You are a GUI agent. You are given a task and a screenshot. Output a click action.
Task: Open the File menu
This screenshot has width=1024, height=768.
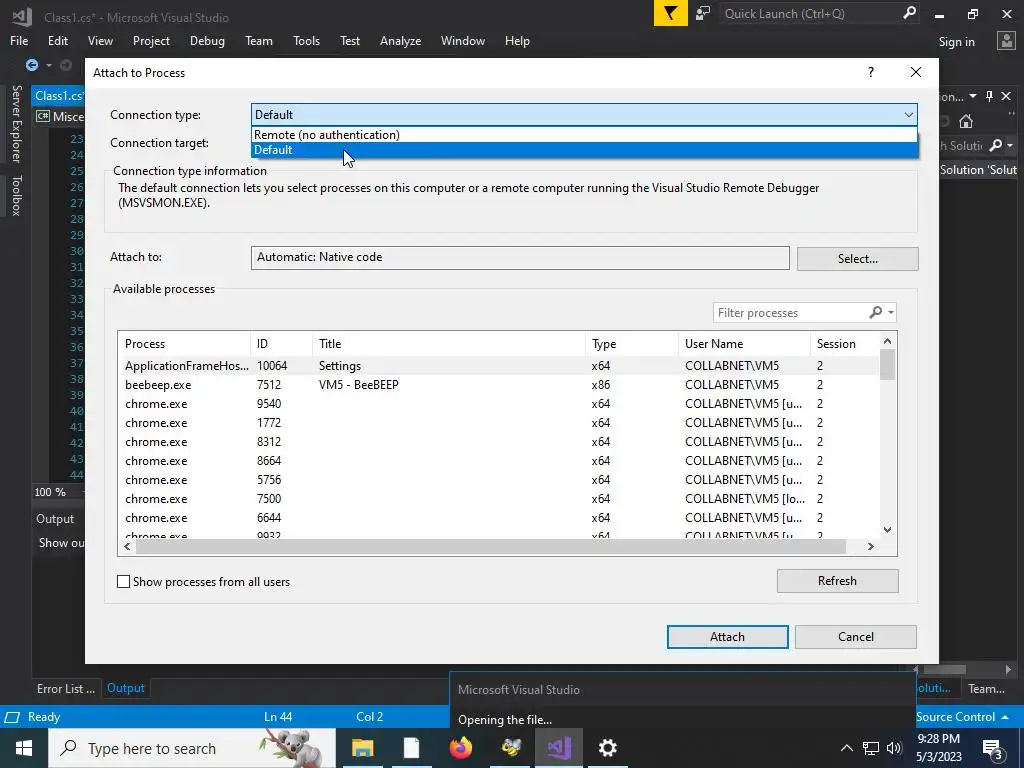coord(19,40)
